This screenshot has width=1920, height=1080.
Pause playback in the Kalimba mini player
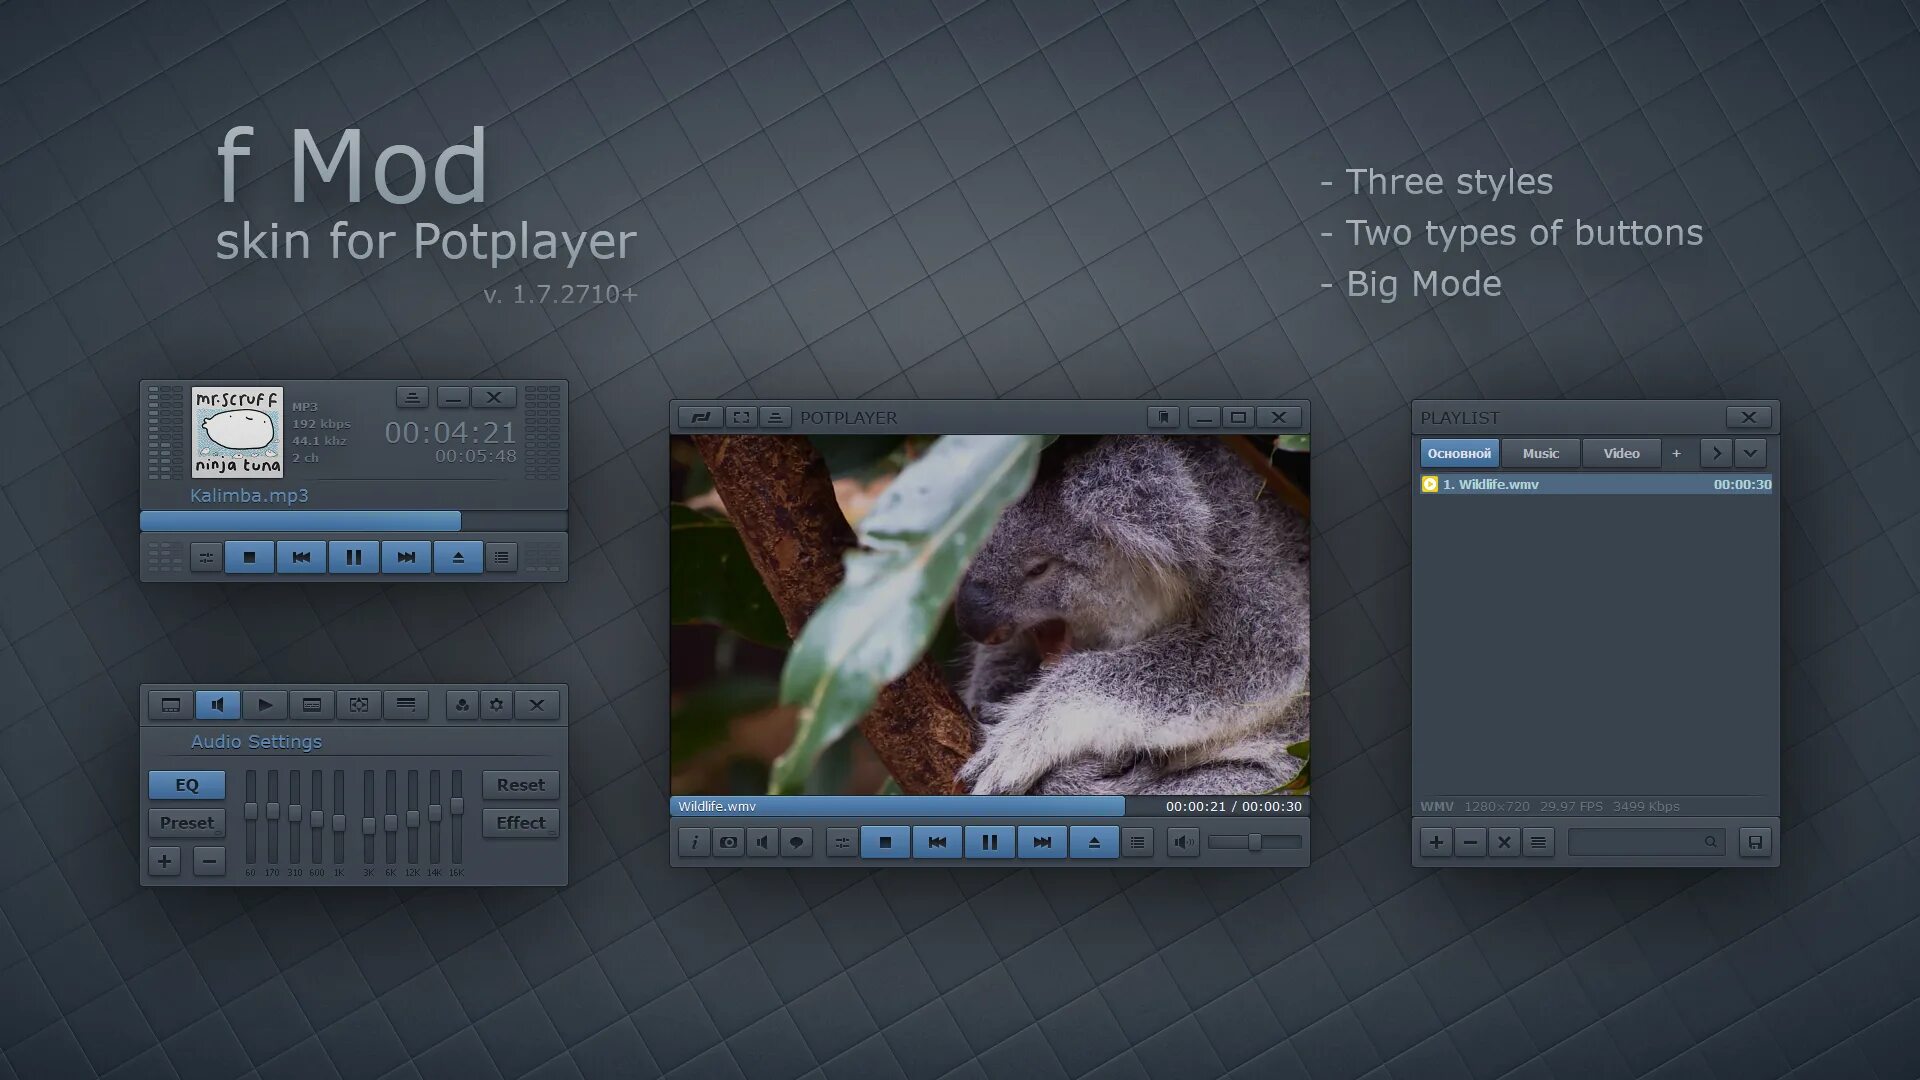coord(353,557)
